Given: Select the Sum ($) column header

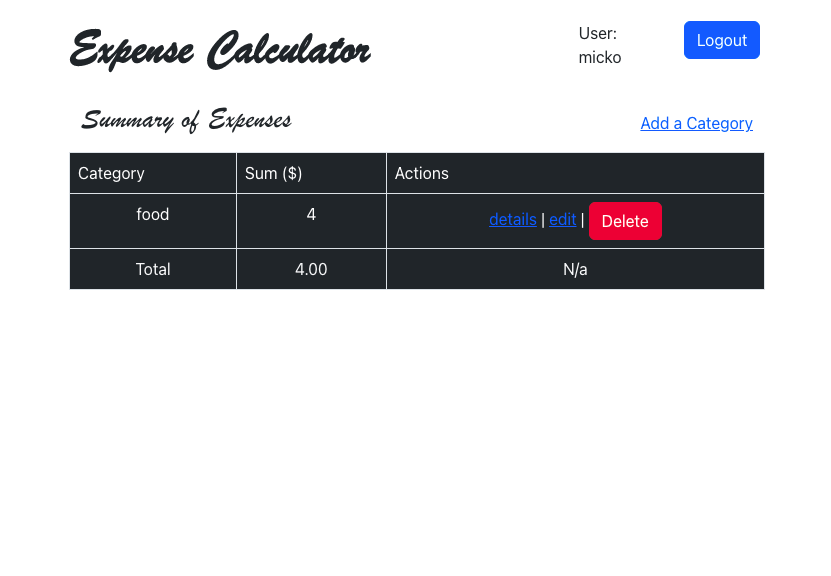Looking at the screenshot, I should [273, 173].
